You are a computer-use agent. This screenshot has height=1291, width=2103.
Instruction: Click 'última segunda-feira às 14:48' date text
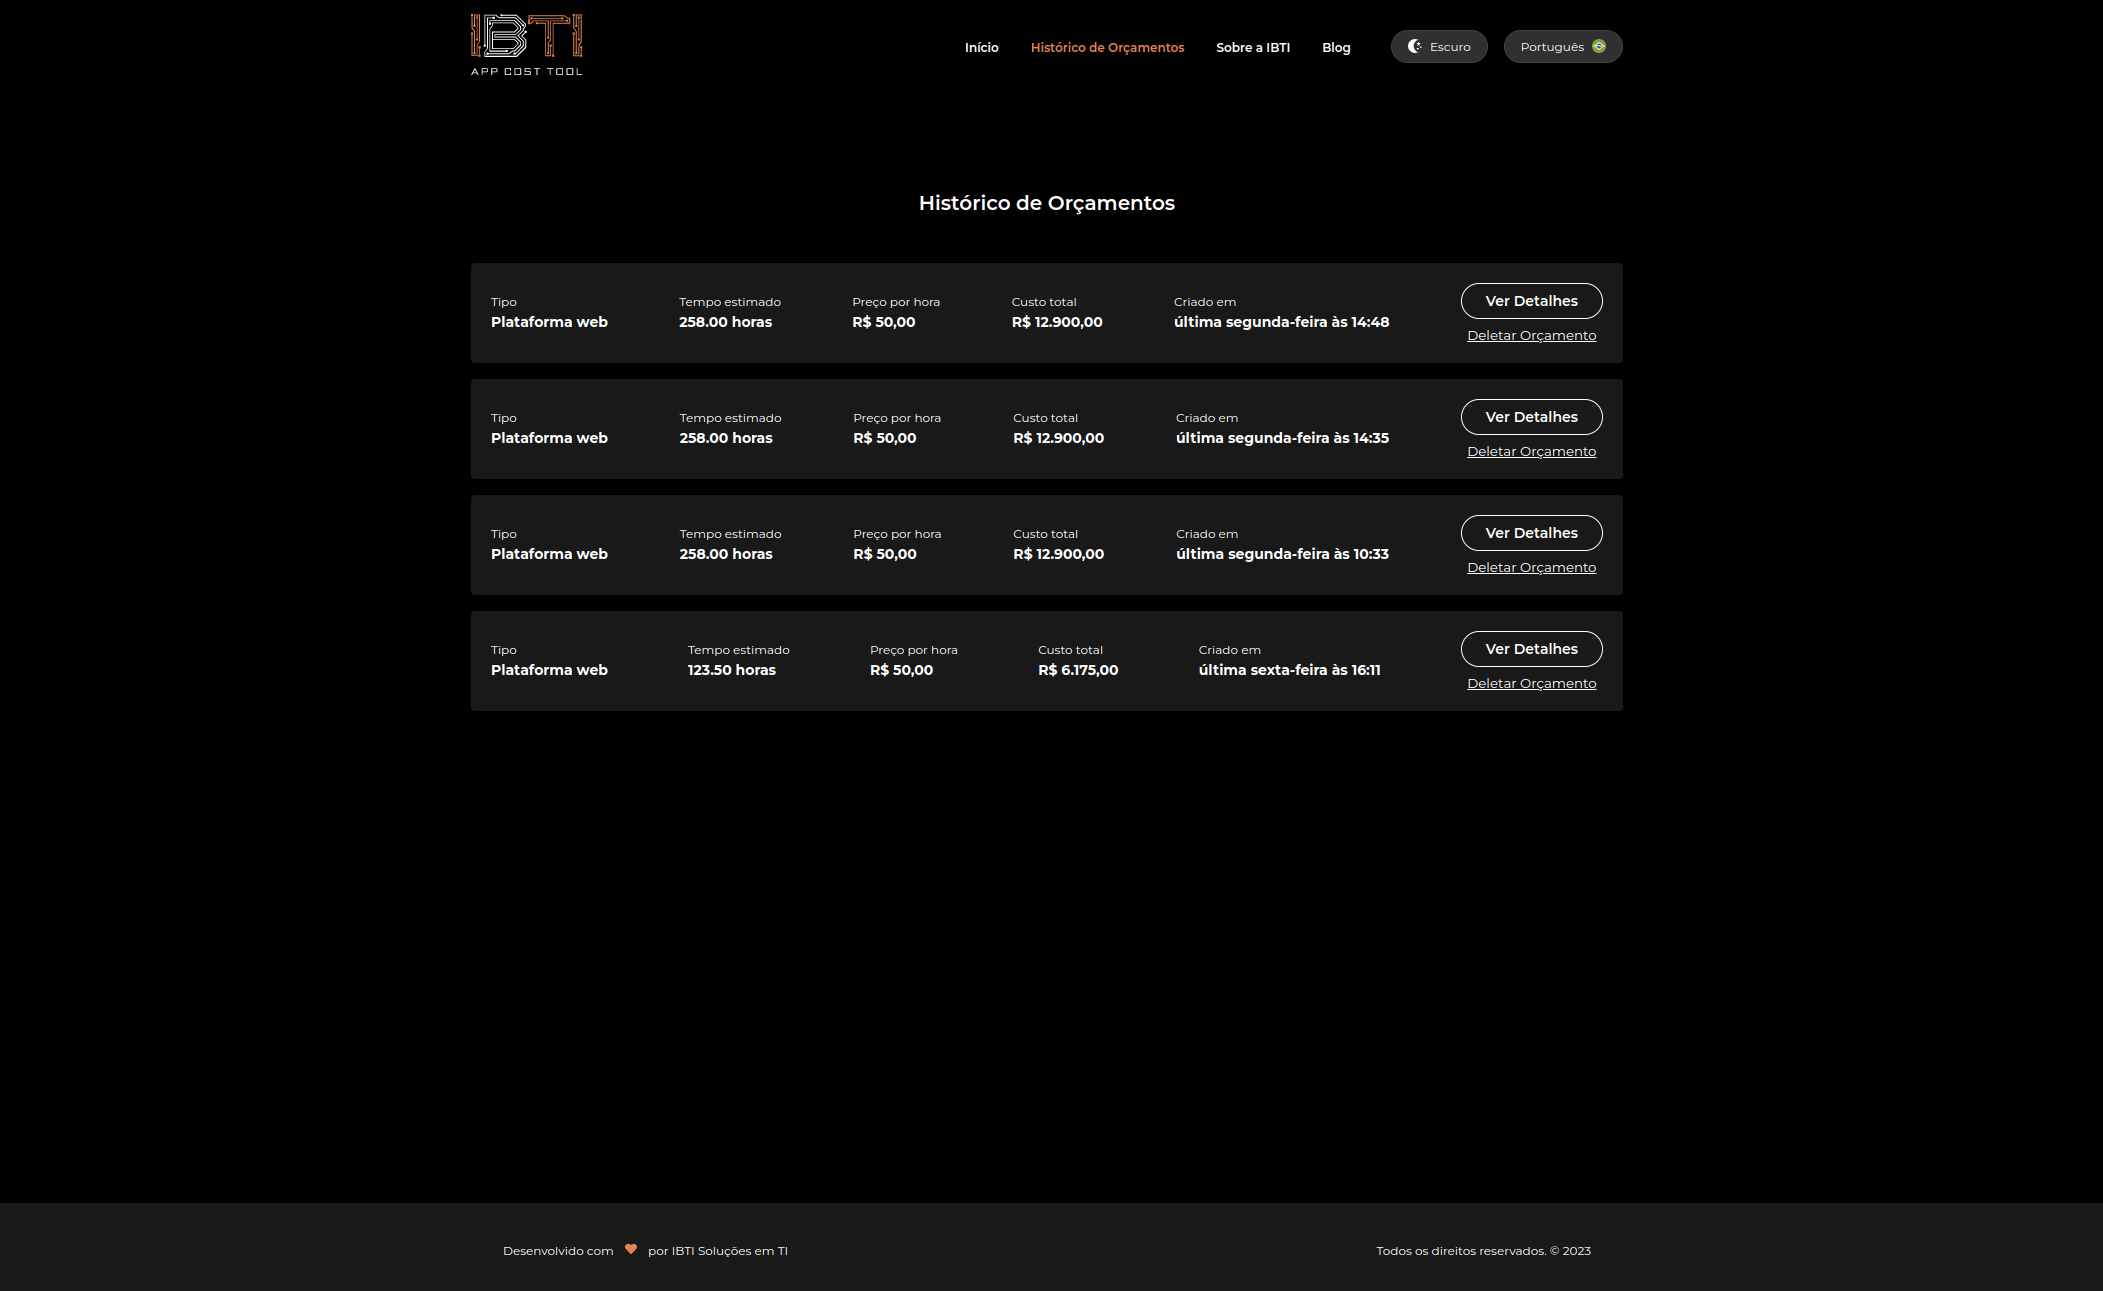click(x=1282, y=322)
